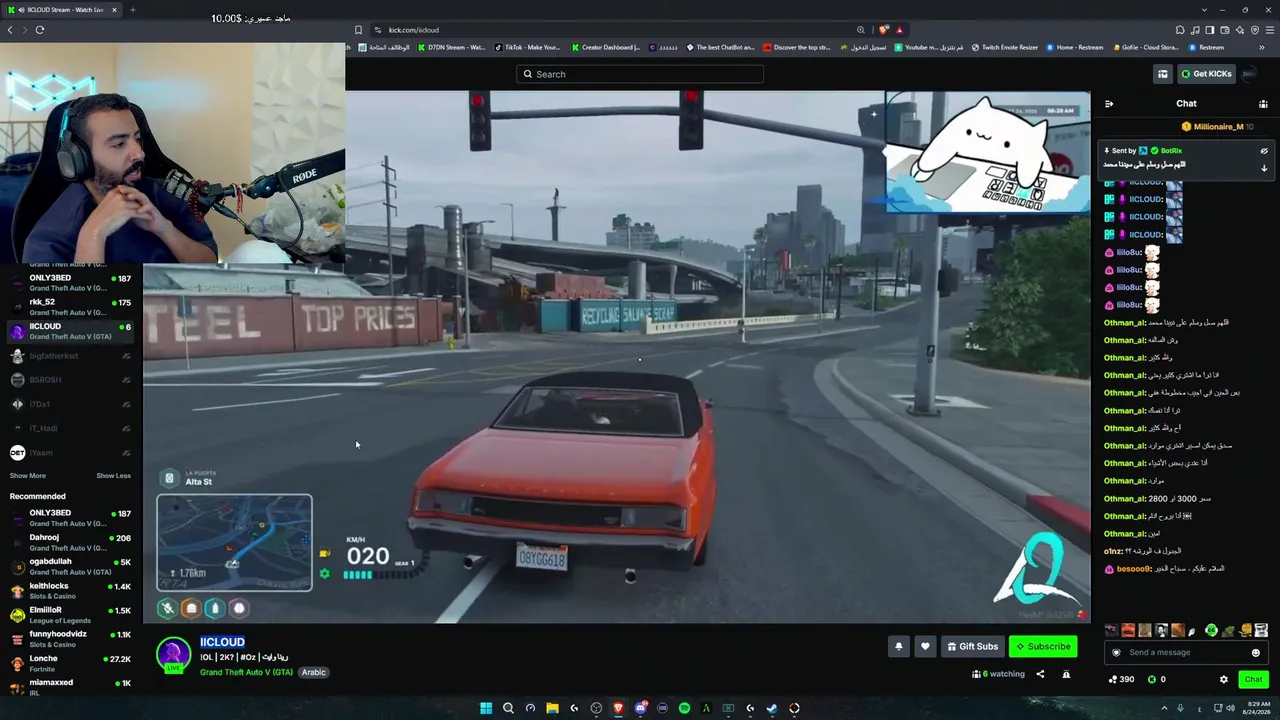The width and height of the screenshot is (1280, 720).
Task: Open Dahrooj channel in Recommended
Action: [x=70, y=542]
